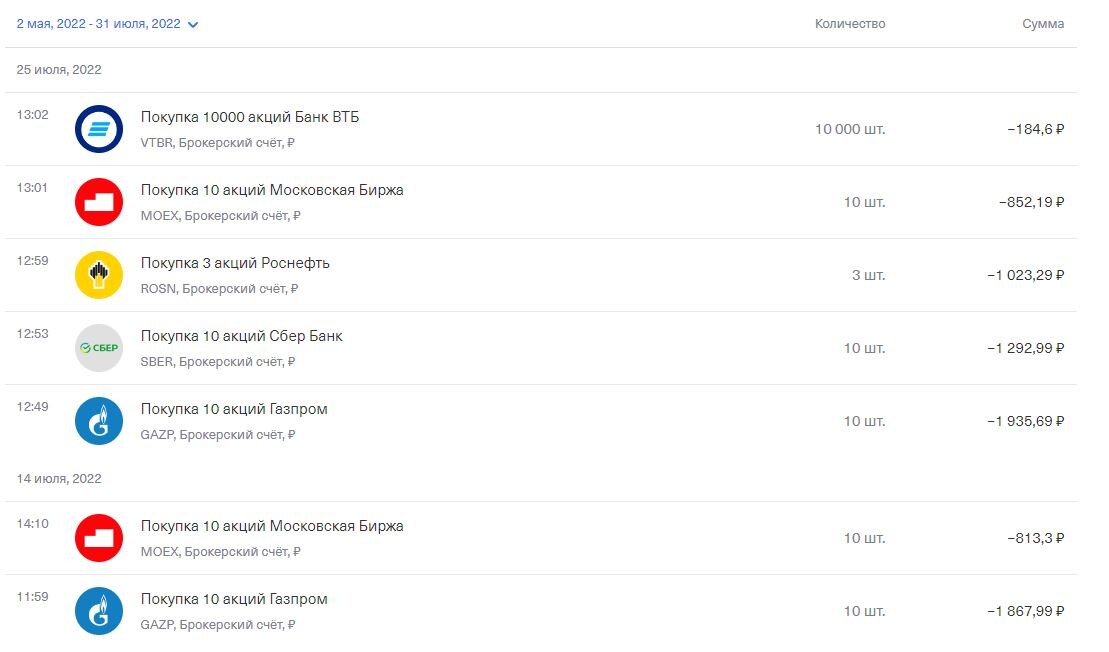The image size is (1109, 652).
Task: Click the VTB bank logo icon
Action: pos(99,129)
